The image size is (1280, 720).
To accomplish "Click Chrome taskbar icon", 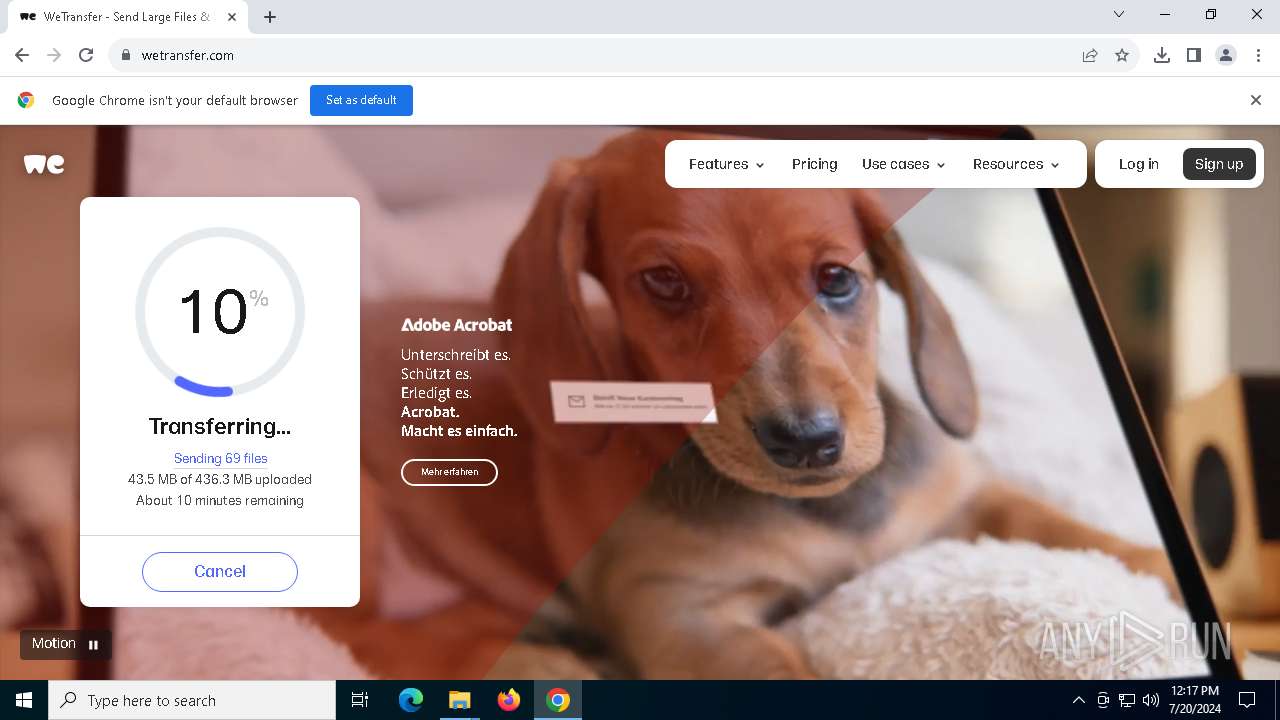I will 558,700.
